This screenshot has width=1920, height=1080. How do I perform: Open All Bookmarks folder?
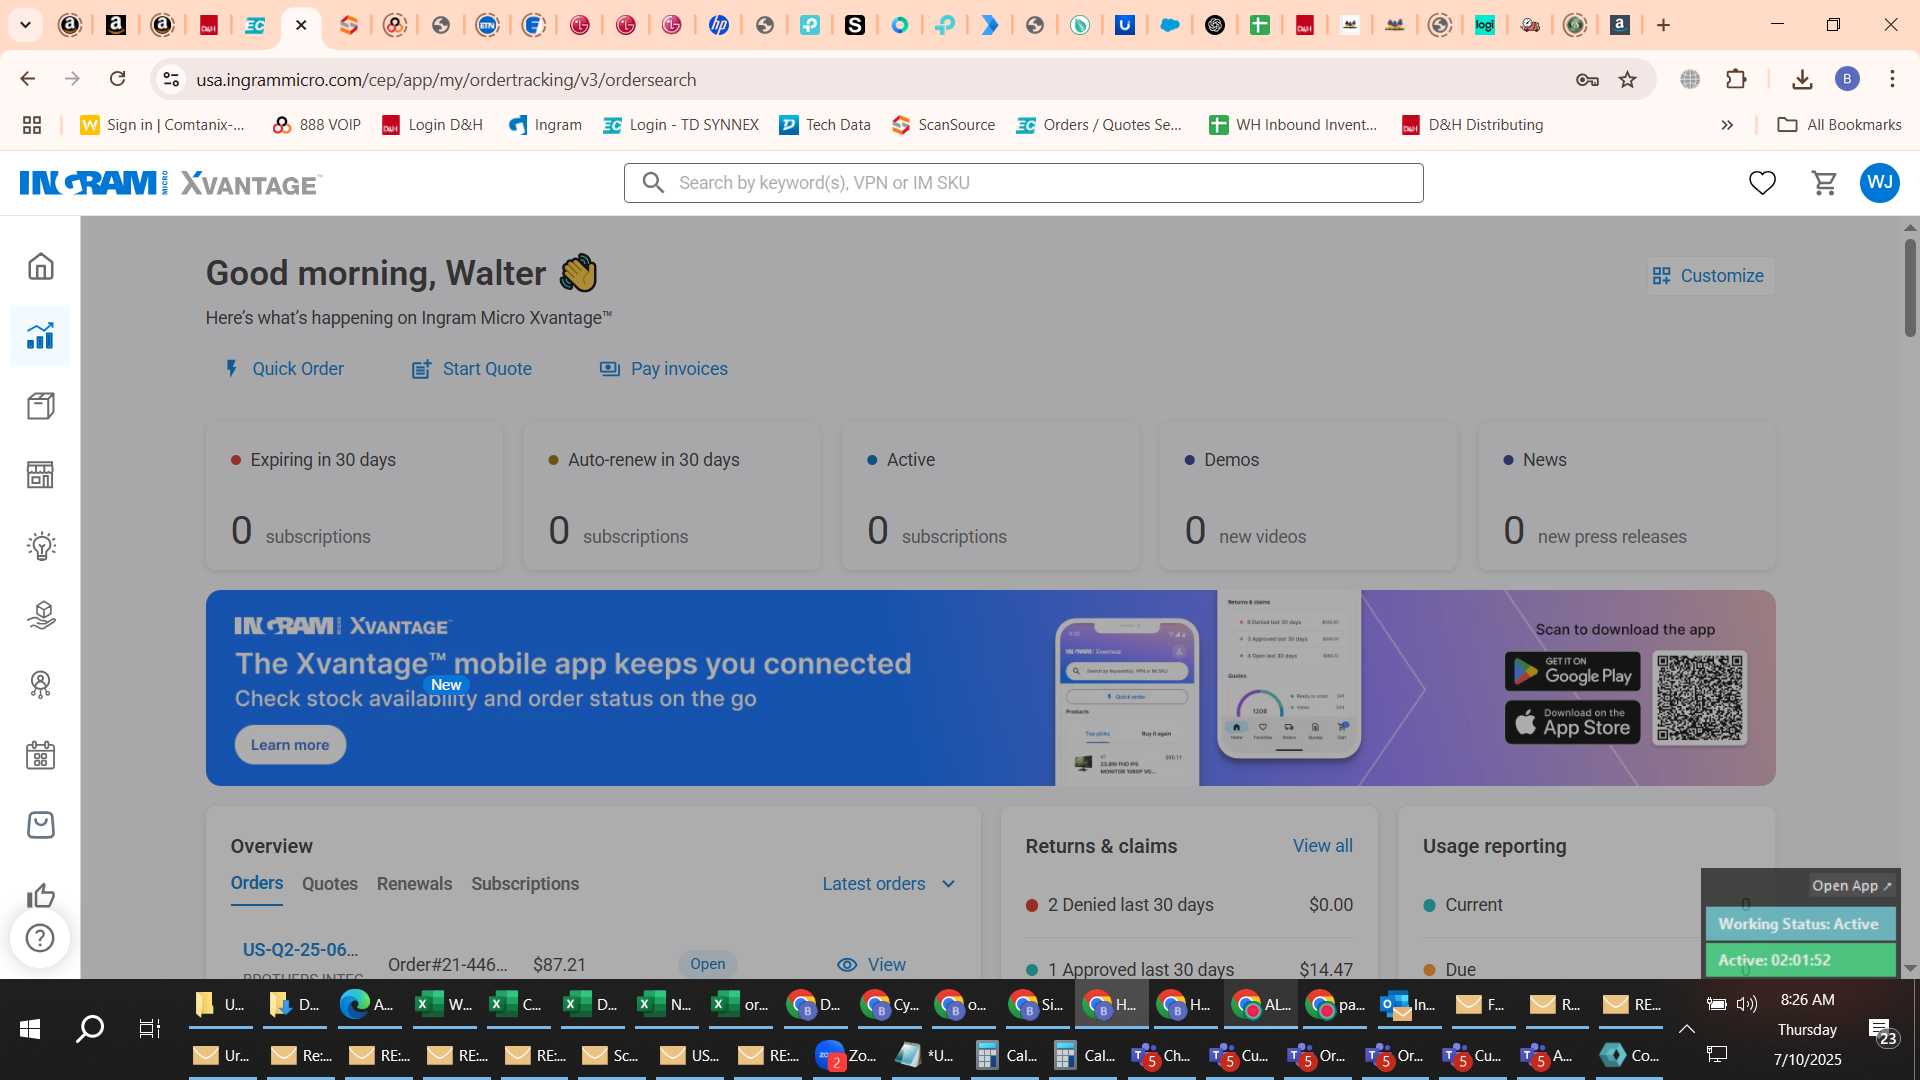pyautogui.click(x=1839, y=125)
